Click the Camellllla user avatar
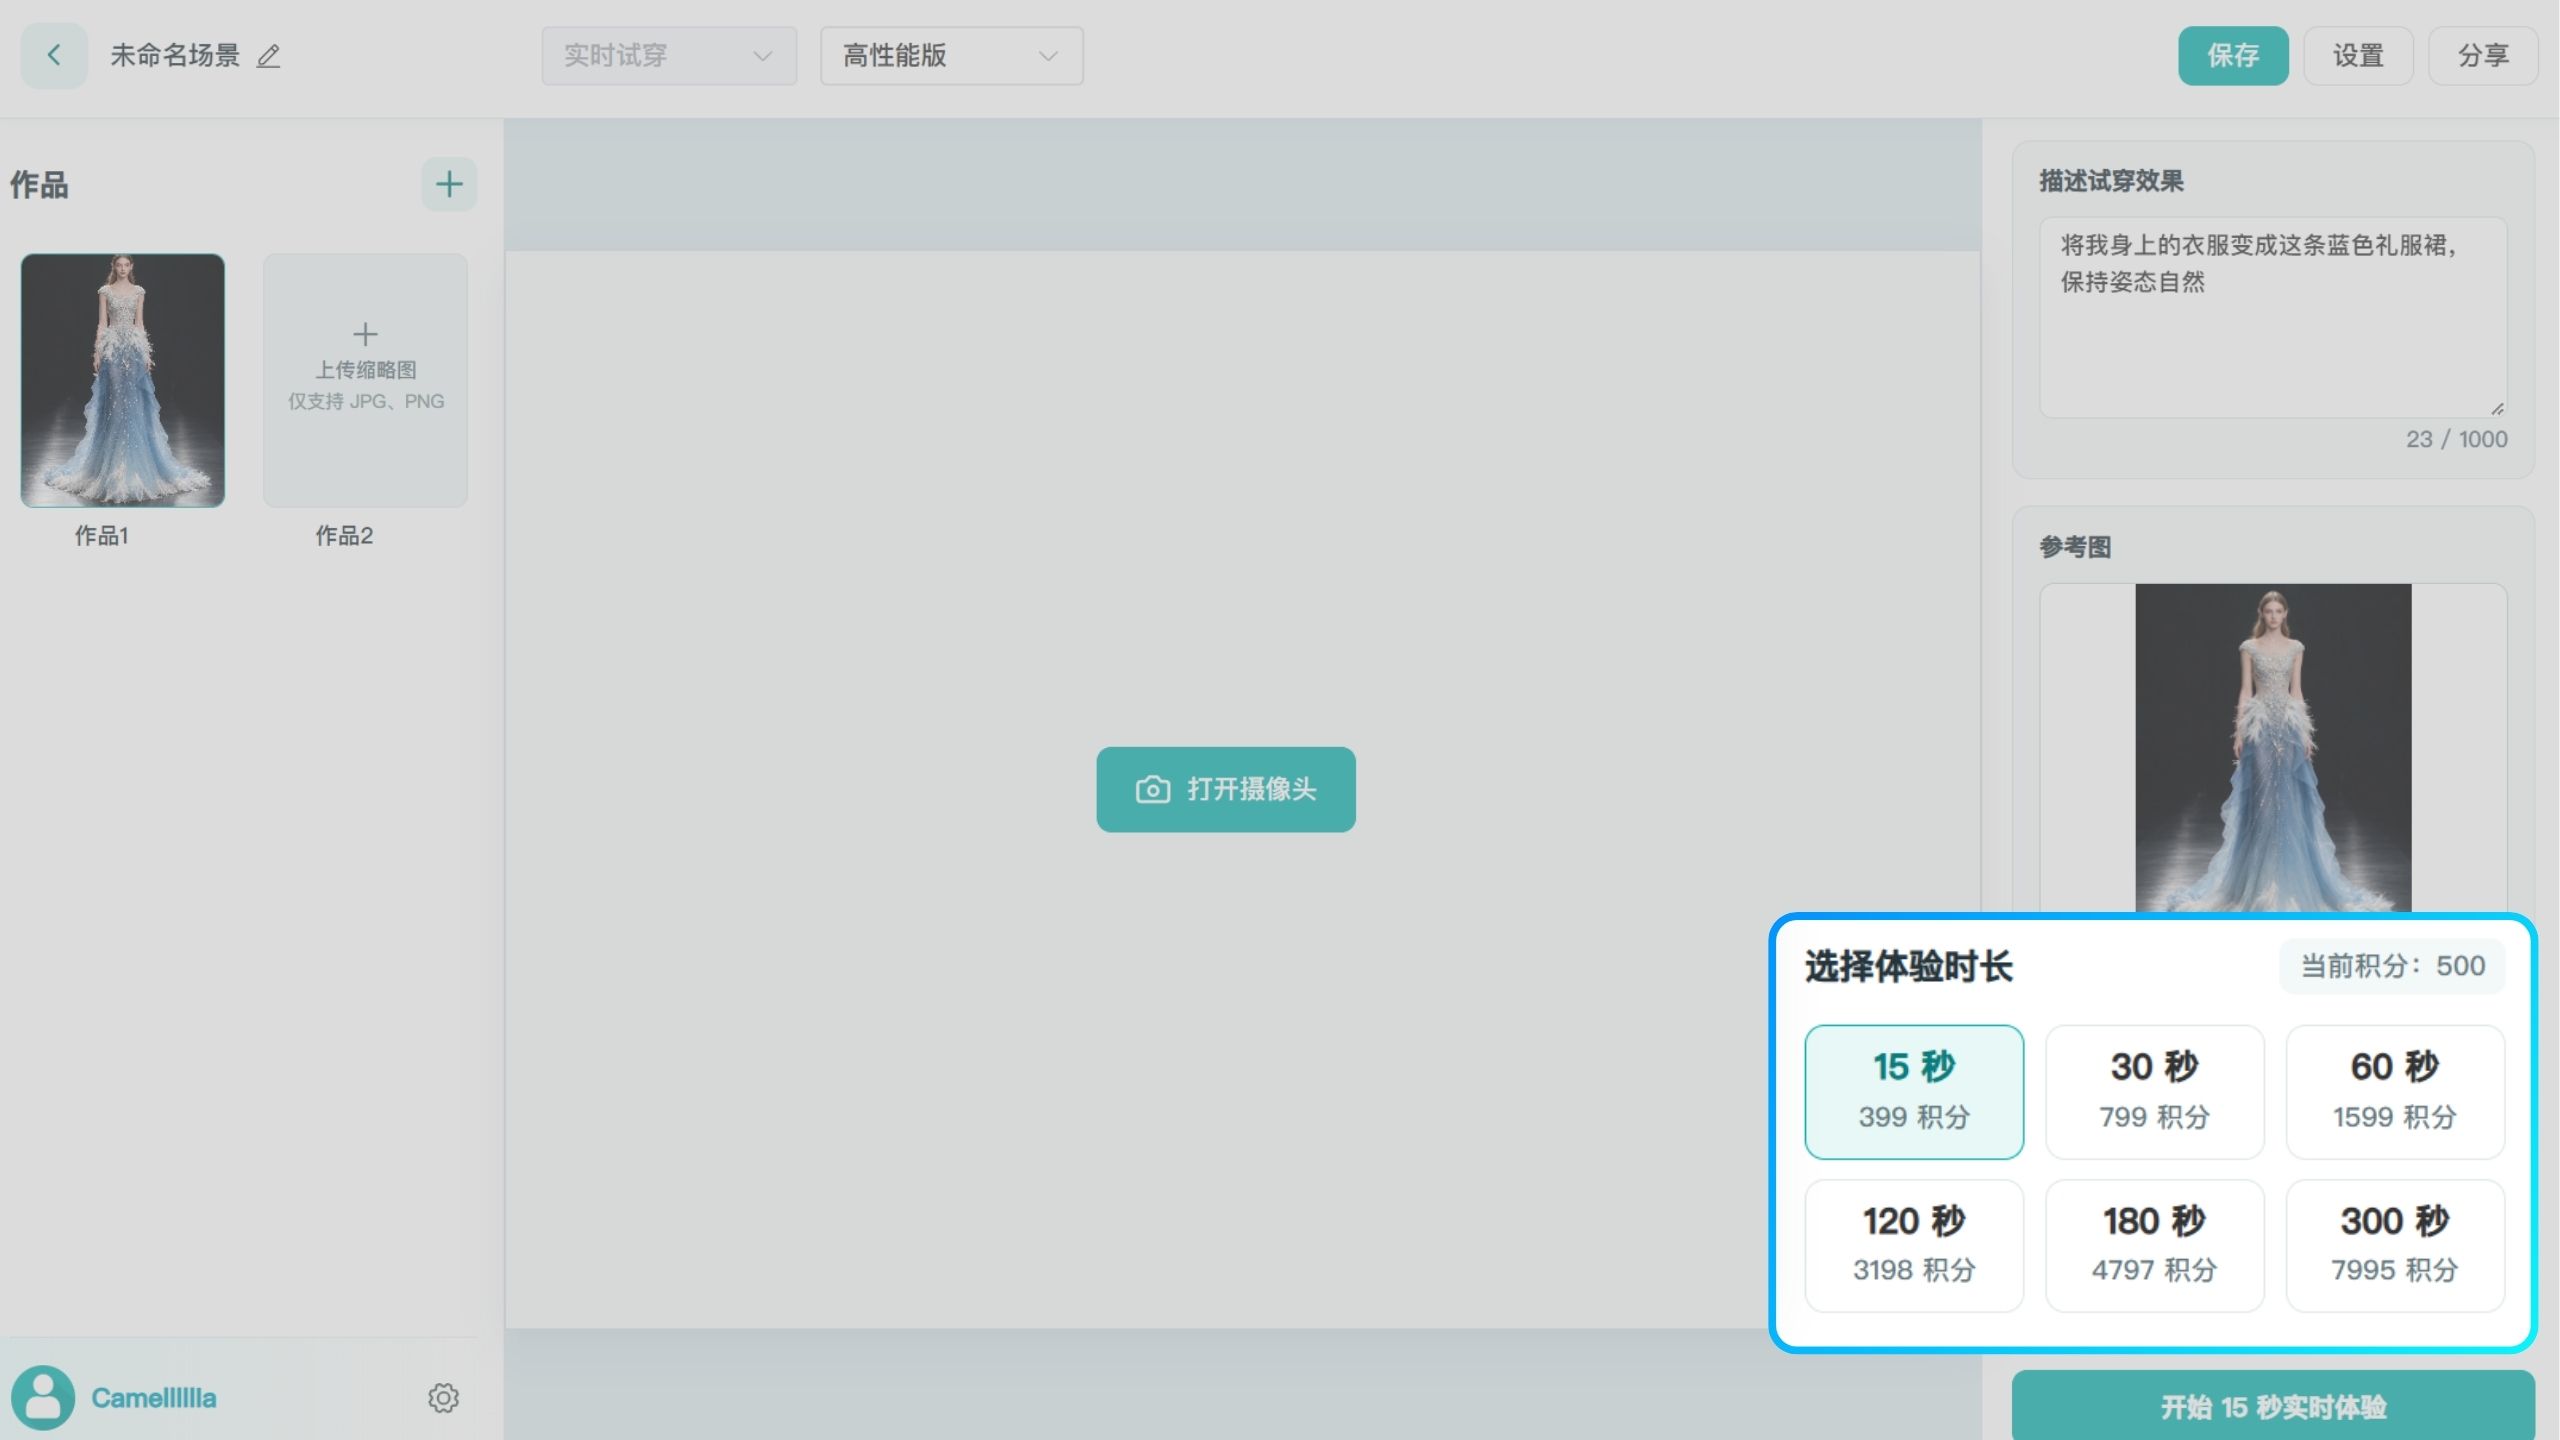 [42, 1397]
